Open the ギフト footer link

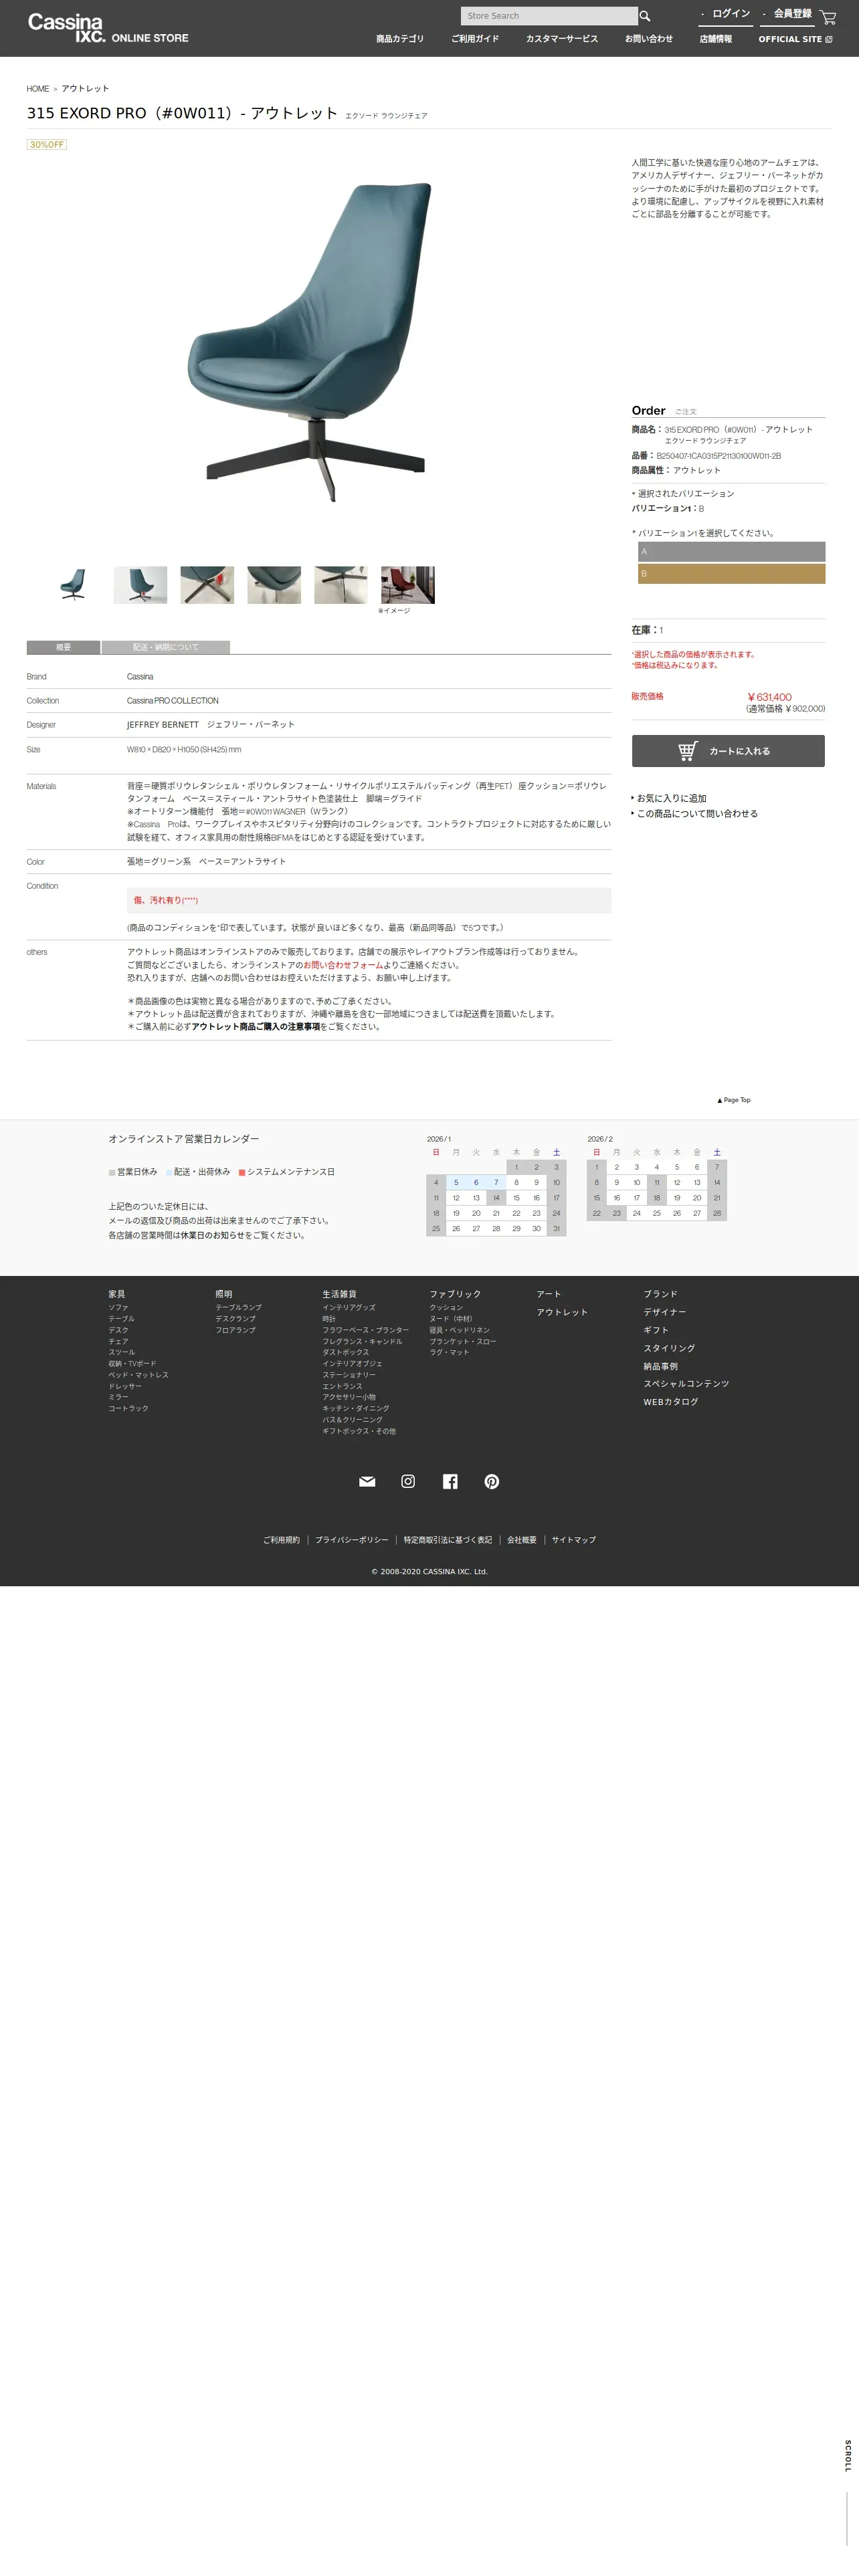pyautogui.click(x=656, y=1330)
